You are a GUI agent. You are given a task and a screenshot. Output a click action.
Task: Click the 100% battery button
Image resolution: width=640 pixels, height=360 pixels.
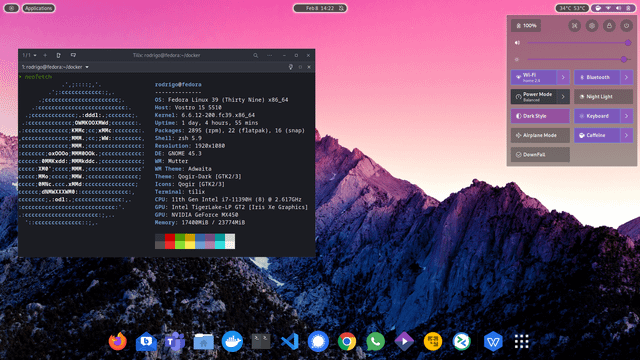click(x=526, y=26)
